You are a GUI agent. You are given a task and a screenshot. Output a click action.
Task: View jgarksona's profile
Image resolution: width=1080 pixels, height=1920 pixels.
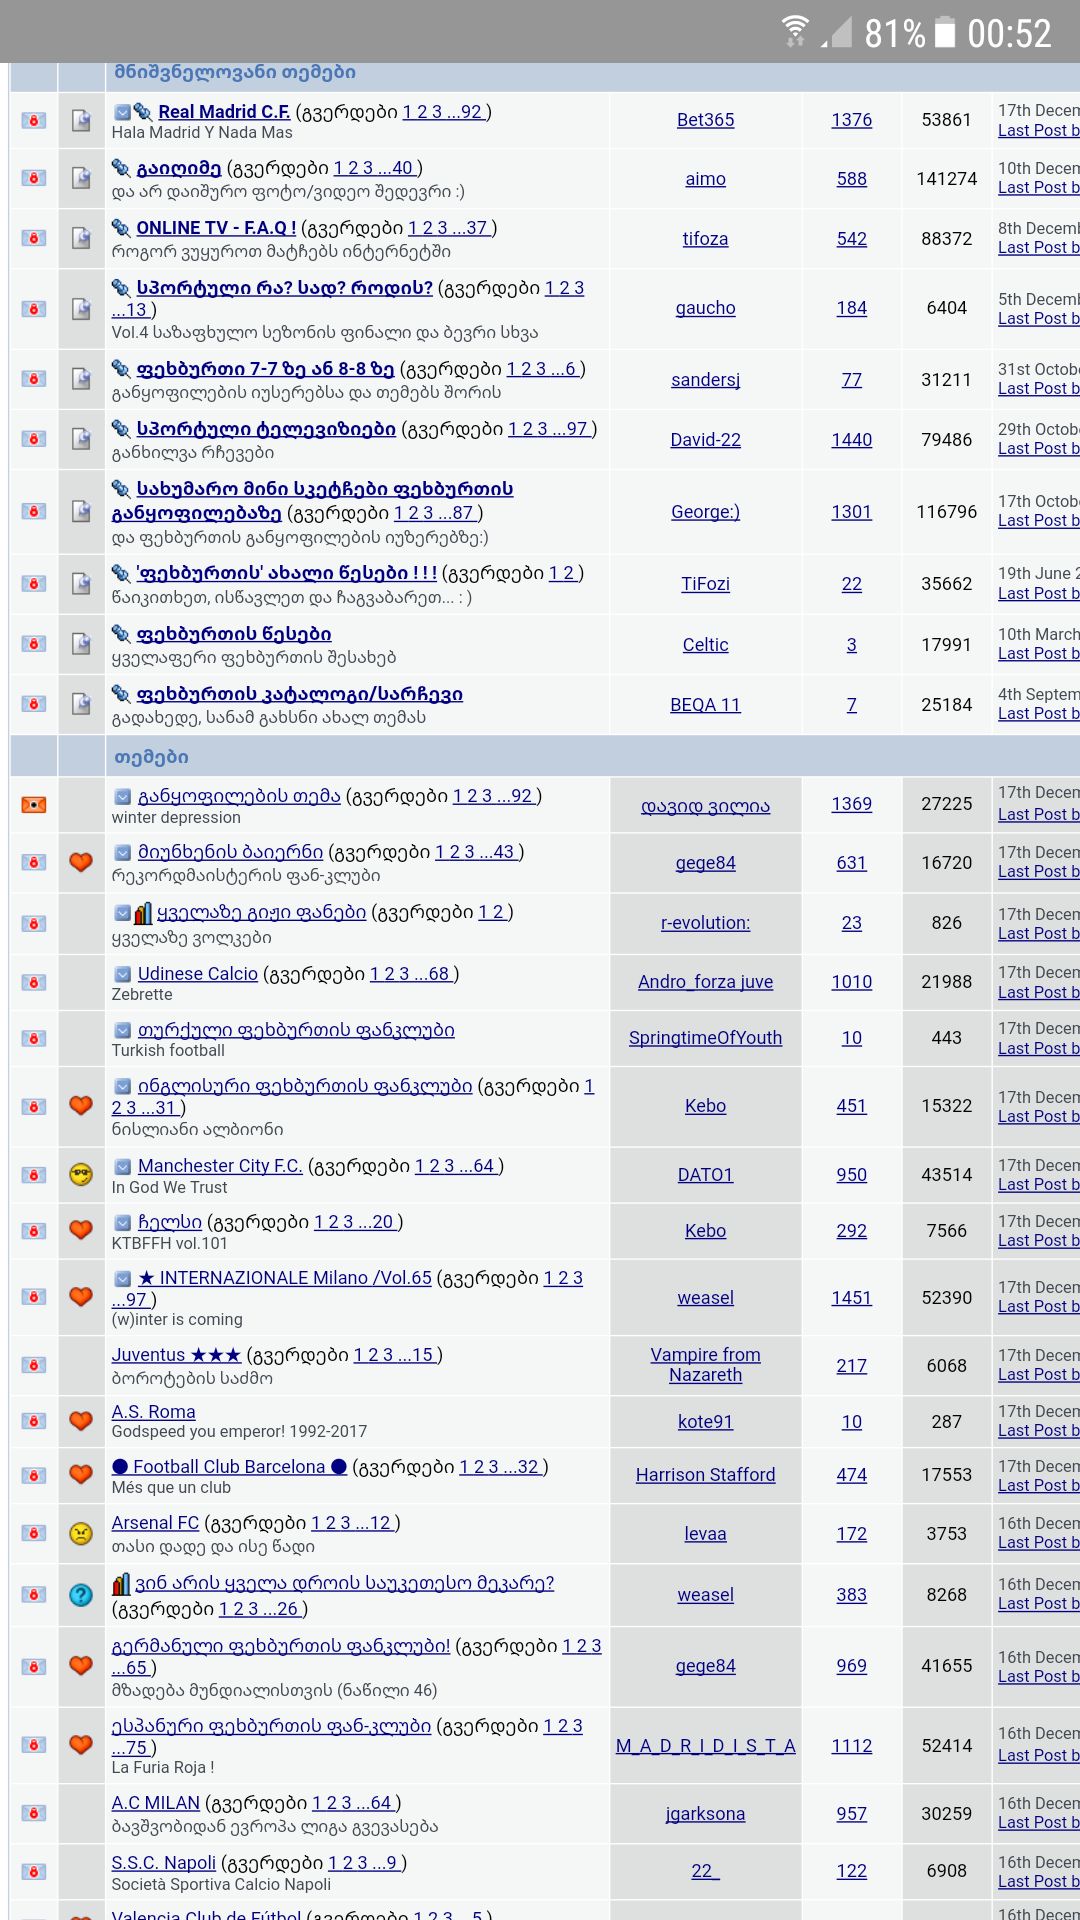click(705, 1814)
